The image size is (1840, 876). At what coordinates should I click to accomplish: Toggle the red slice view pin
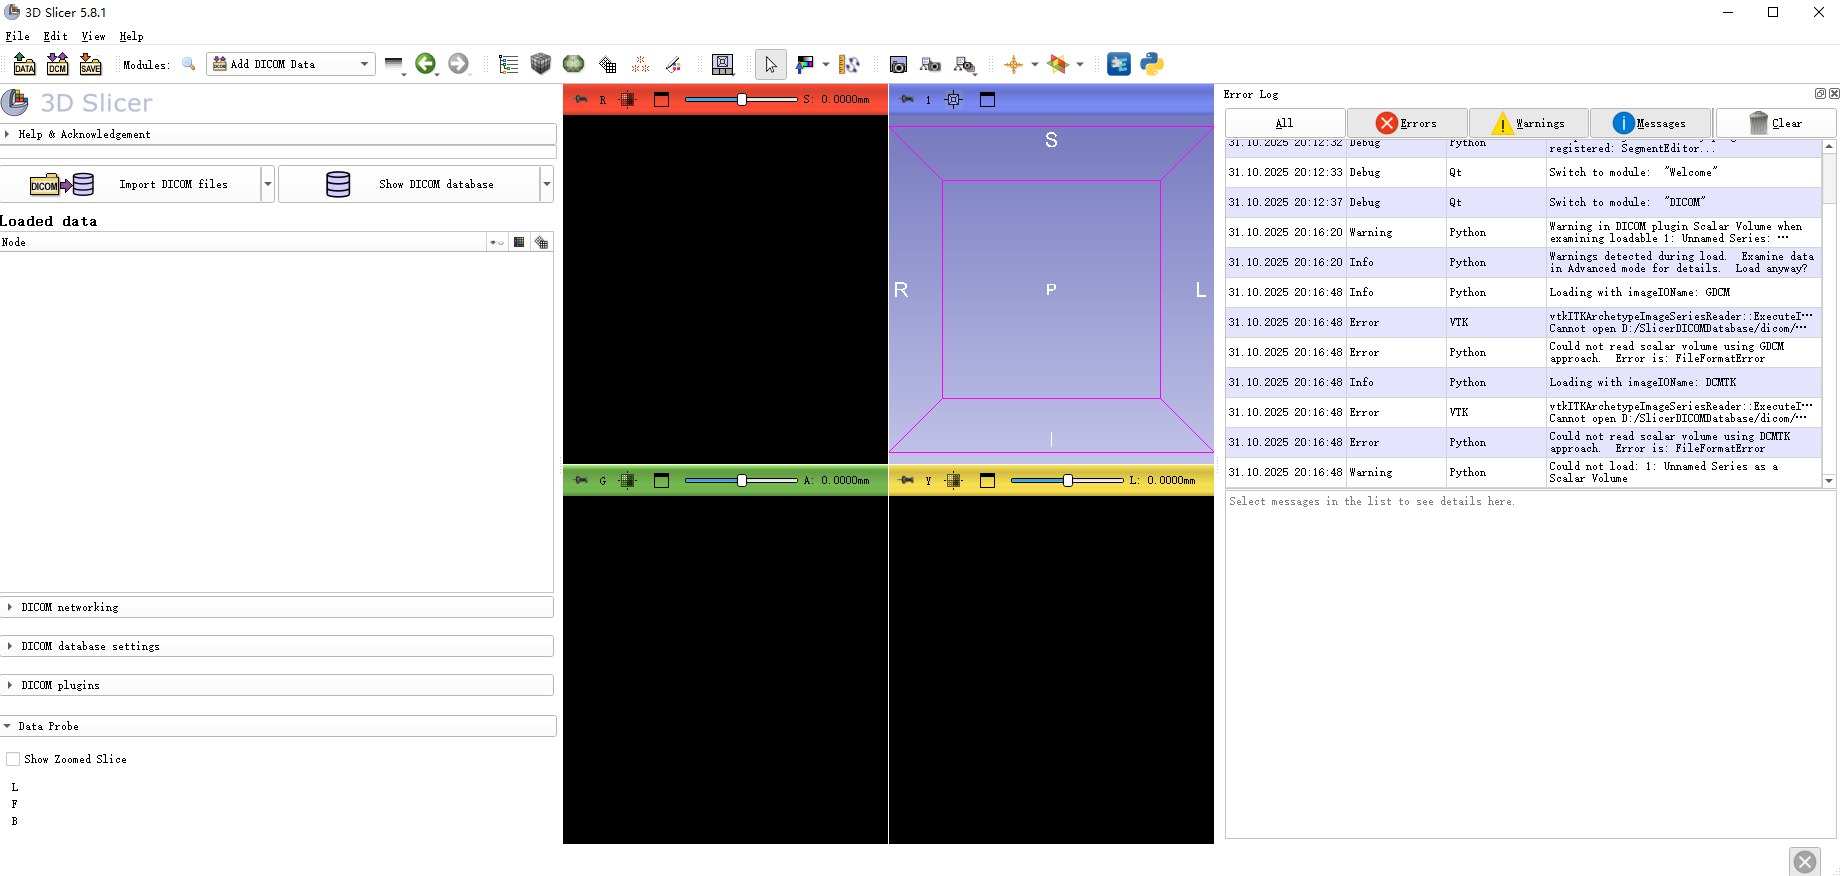(x=581, y=99)
